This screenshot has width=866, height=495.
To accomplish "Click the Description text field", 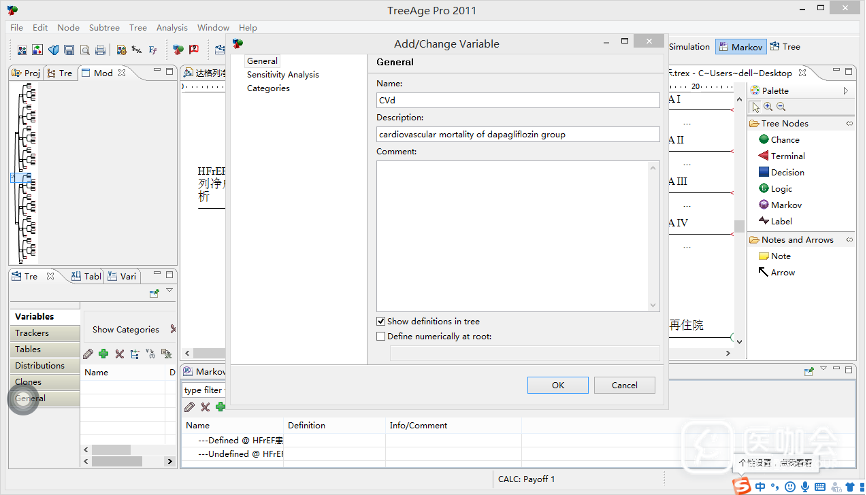I will (518, 134).
